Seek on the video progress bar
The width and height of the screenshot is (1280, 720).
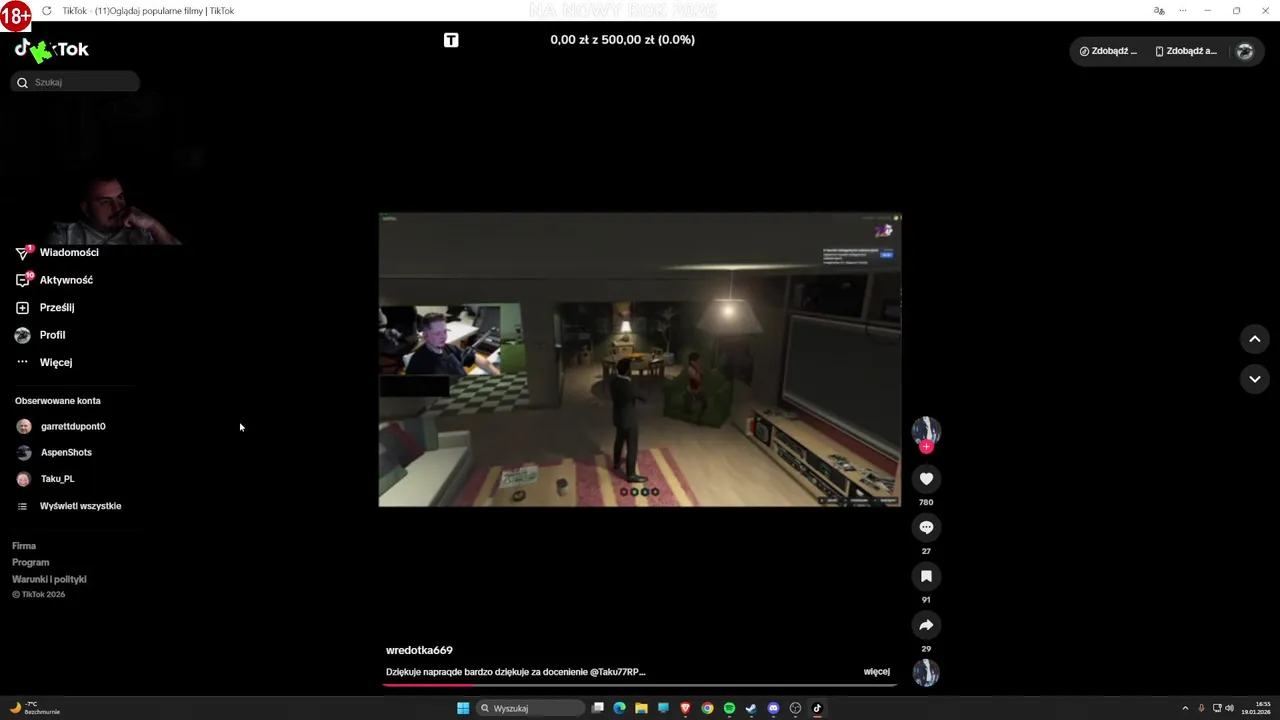point(640,685)
